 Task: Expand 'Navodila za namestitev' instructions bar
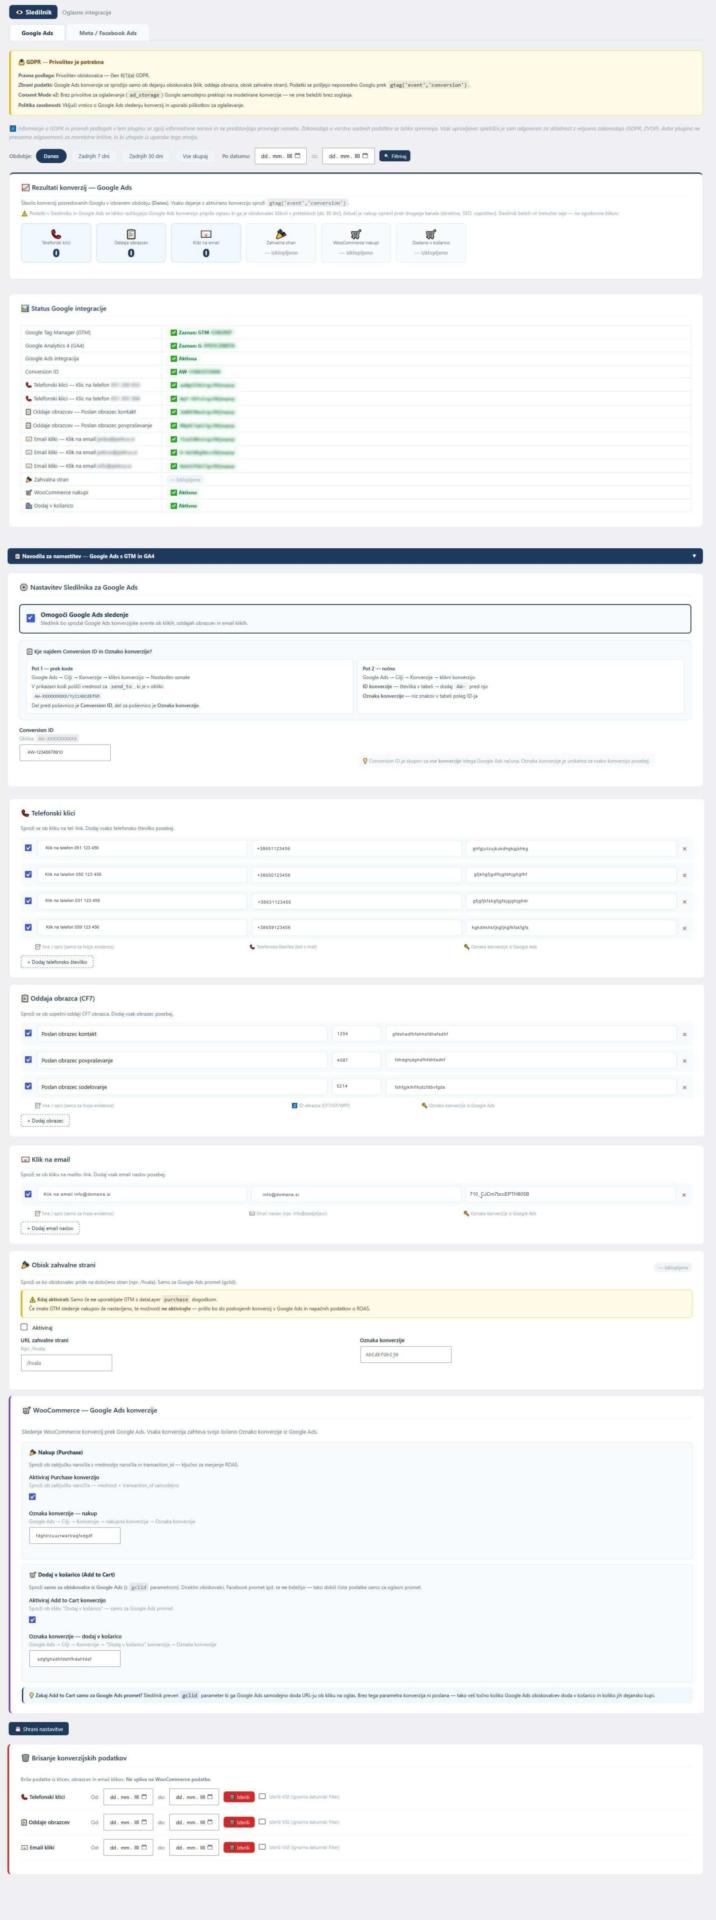355,555
